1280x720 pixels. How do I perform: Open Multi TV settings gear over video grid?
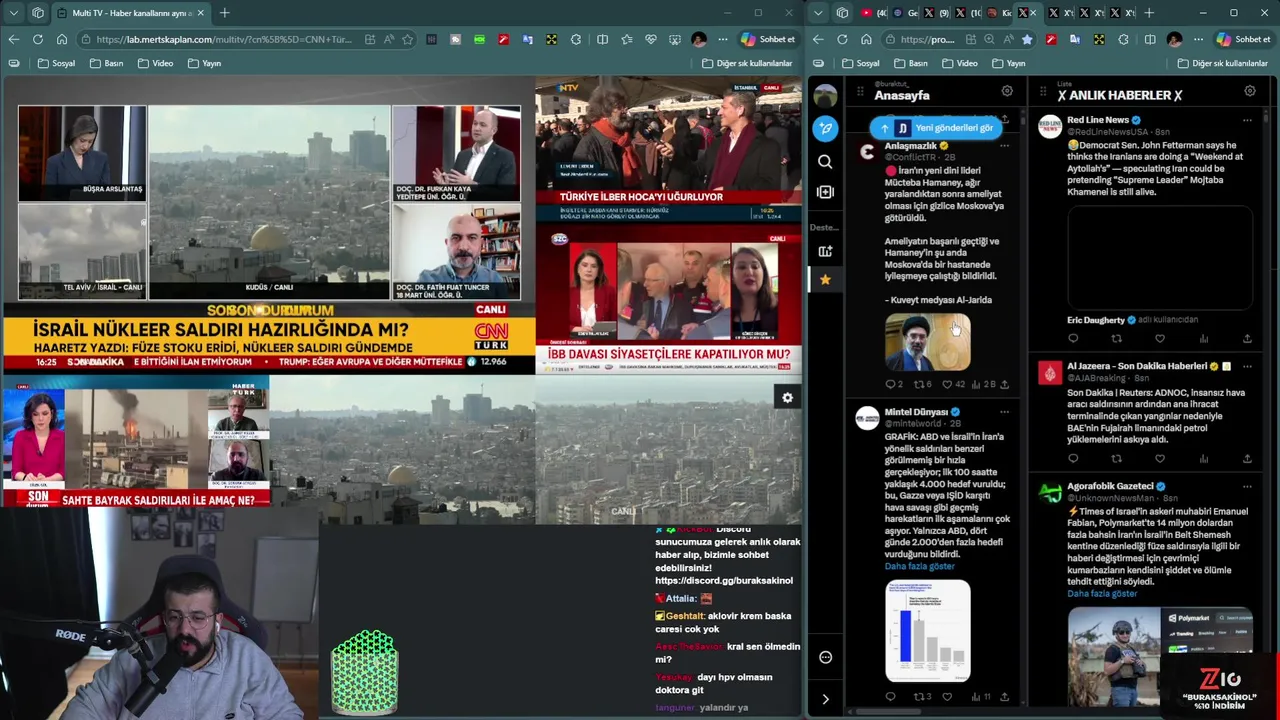tap(787, 398)
